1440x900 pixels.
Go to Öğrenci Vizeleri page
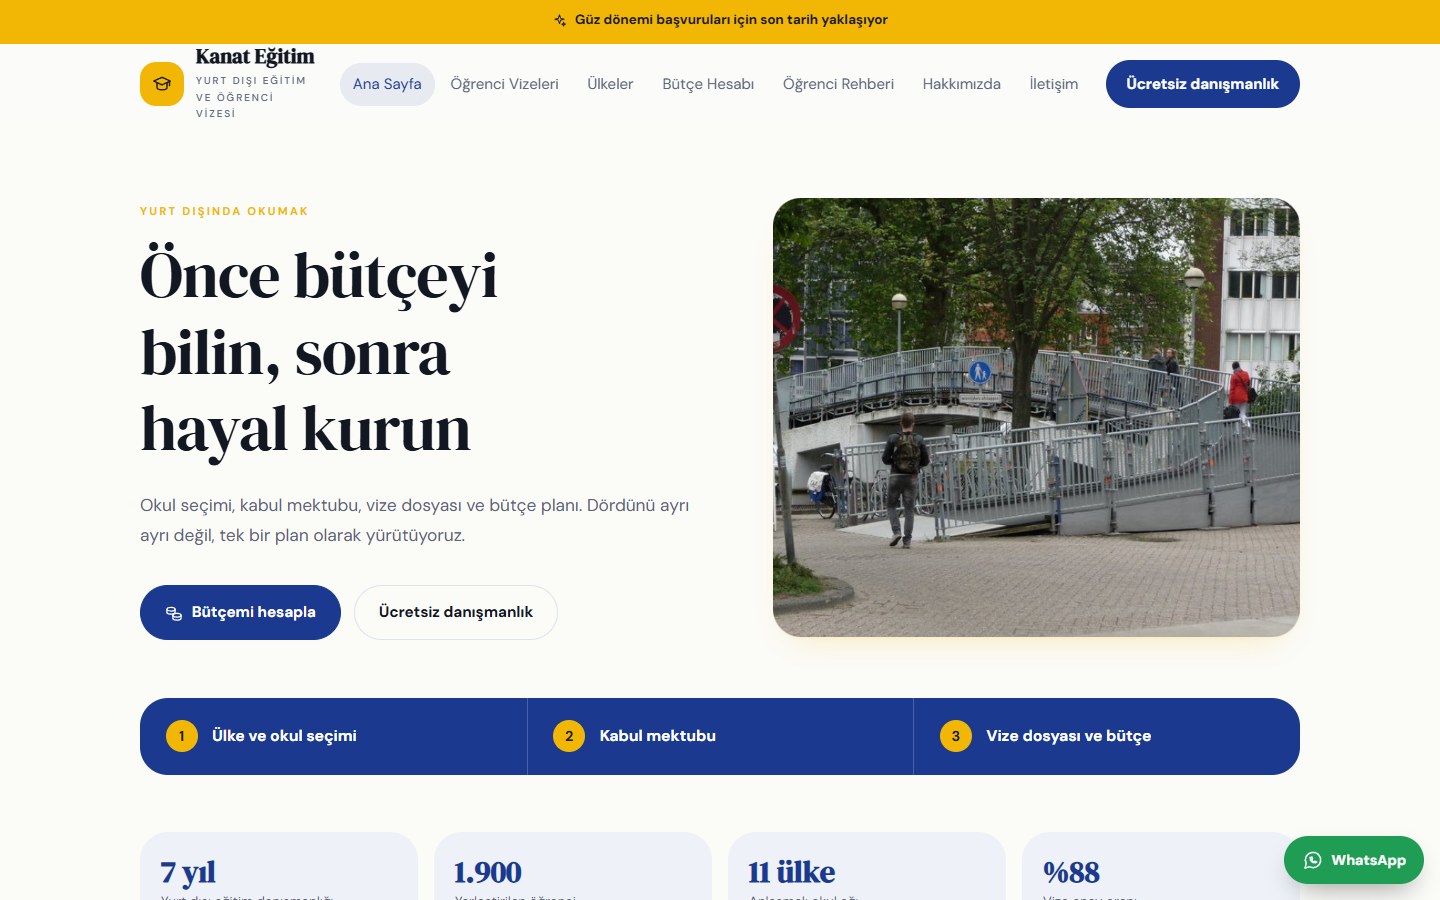coord(504,84)
